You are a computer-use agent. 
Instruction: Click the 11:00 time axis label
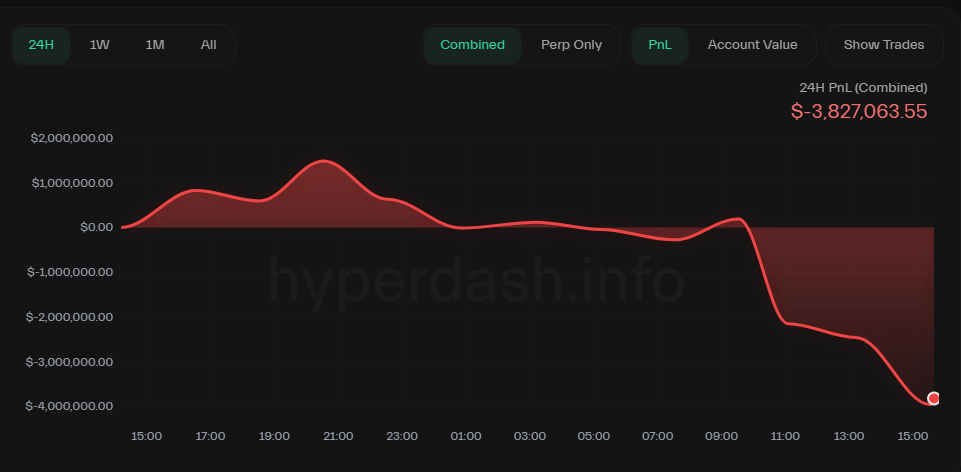(x=785, y=436)
